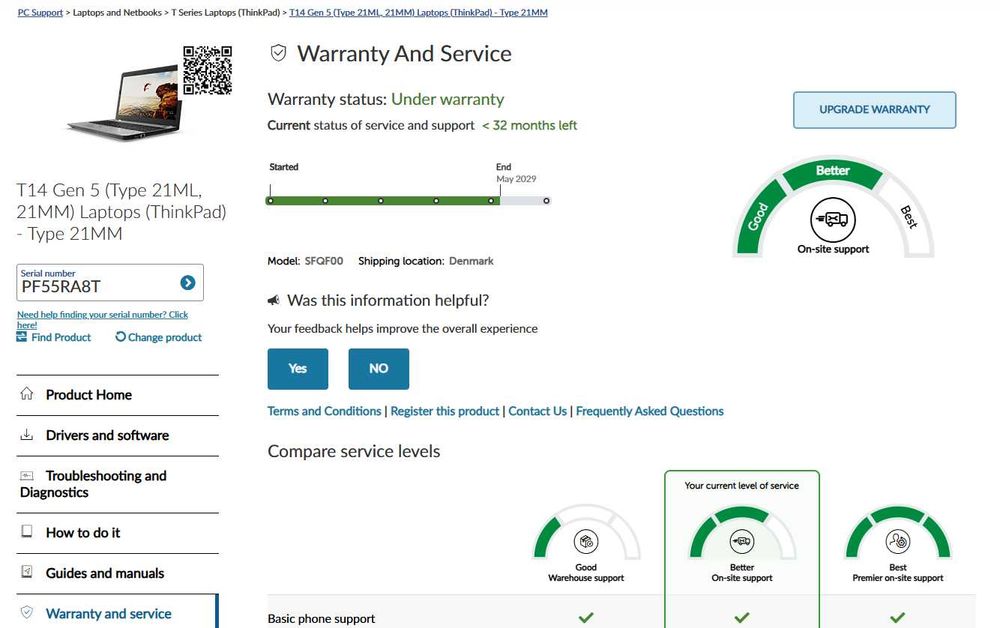The image size is (1000, 628).
Task: Click the 'Basic phone support' row label
Action: 321,618
